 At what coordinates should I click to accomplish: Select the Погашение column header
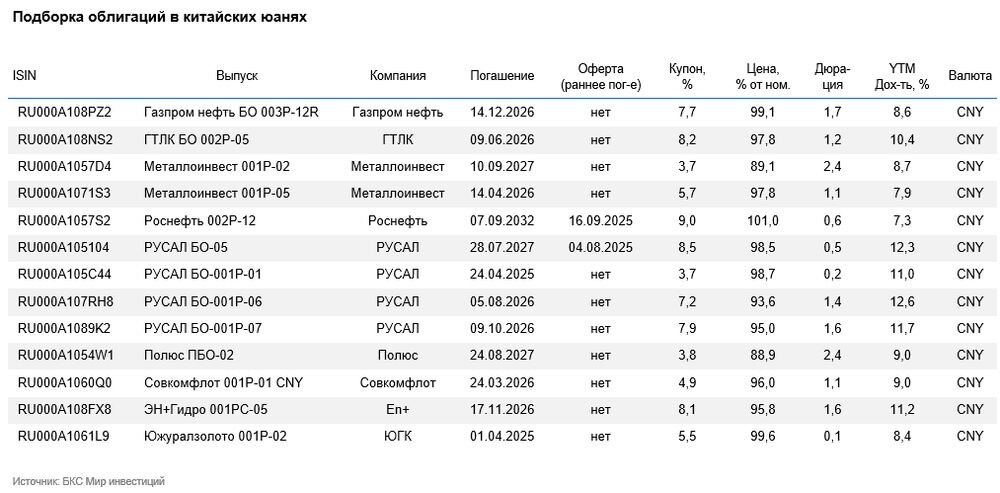point(502,76)
